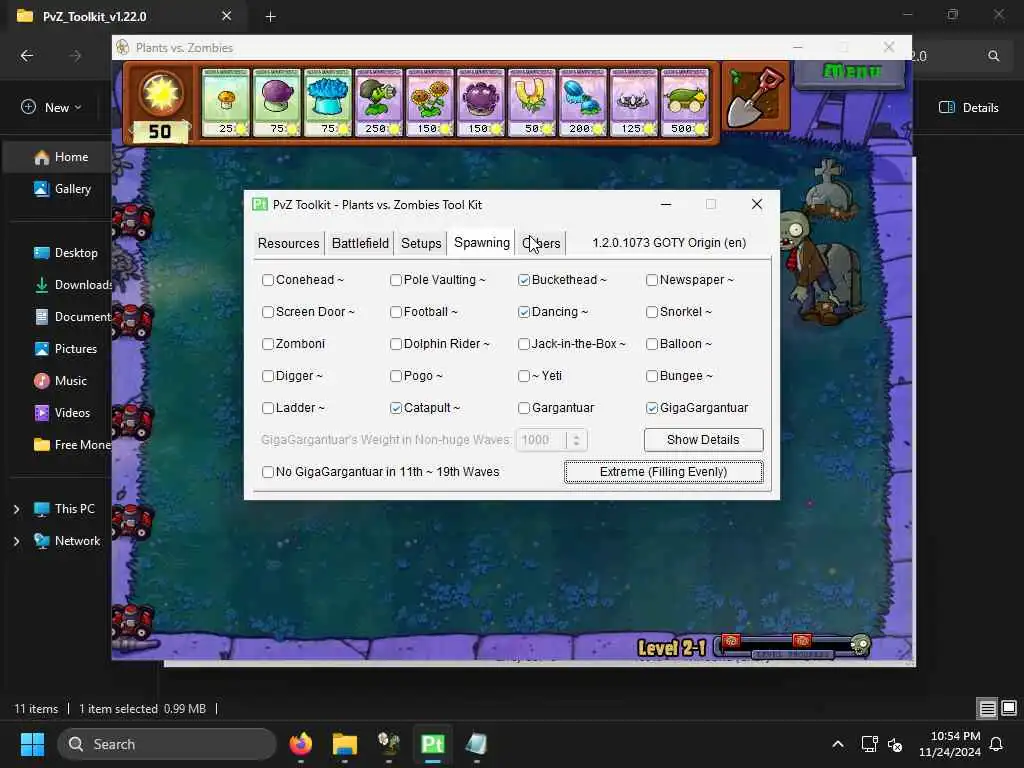1024x768 pixels.
Task: Select the Puff-shroom seed packet costing 25
Action: coord(225,102)
